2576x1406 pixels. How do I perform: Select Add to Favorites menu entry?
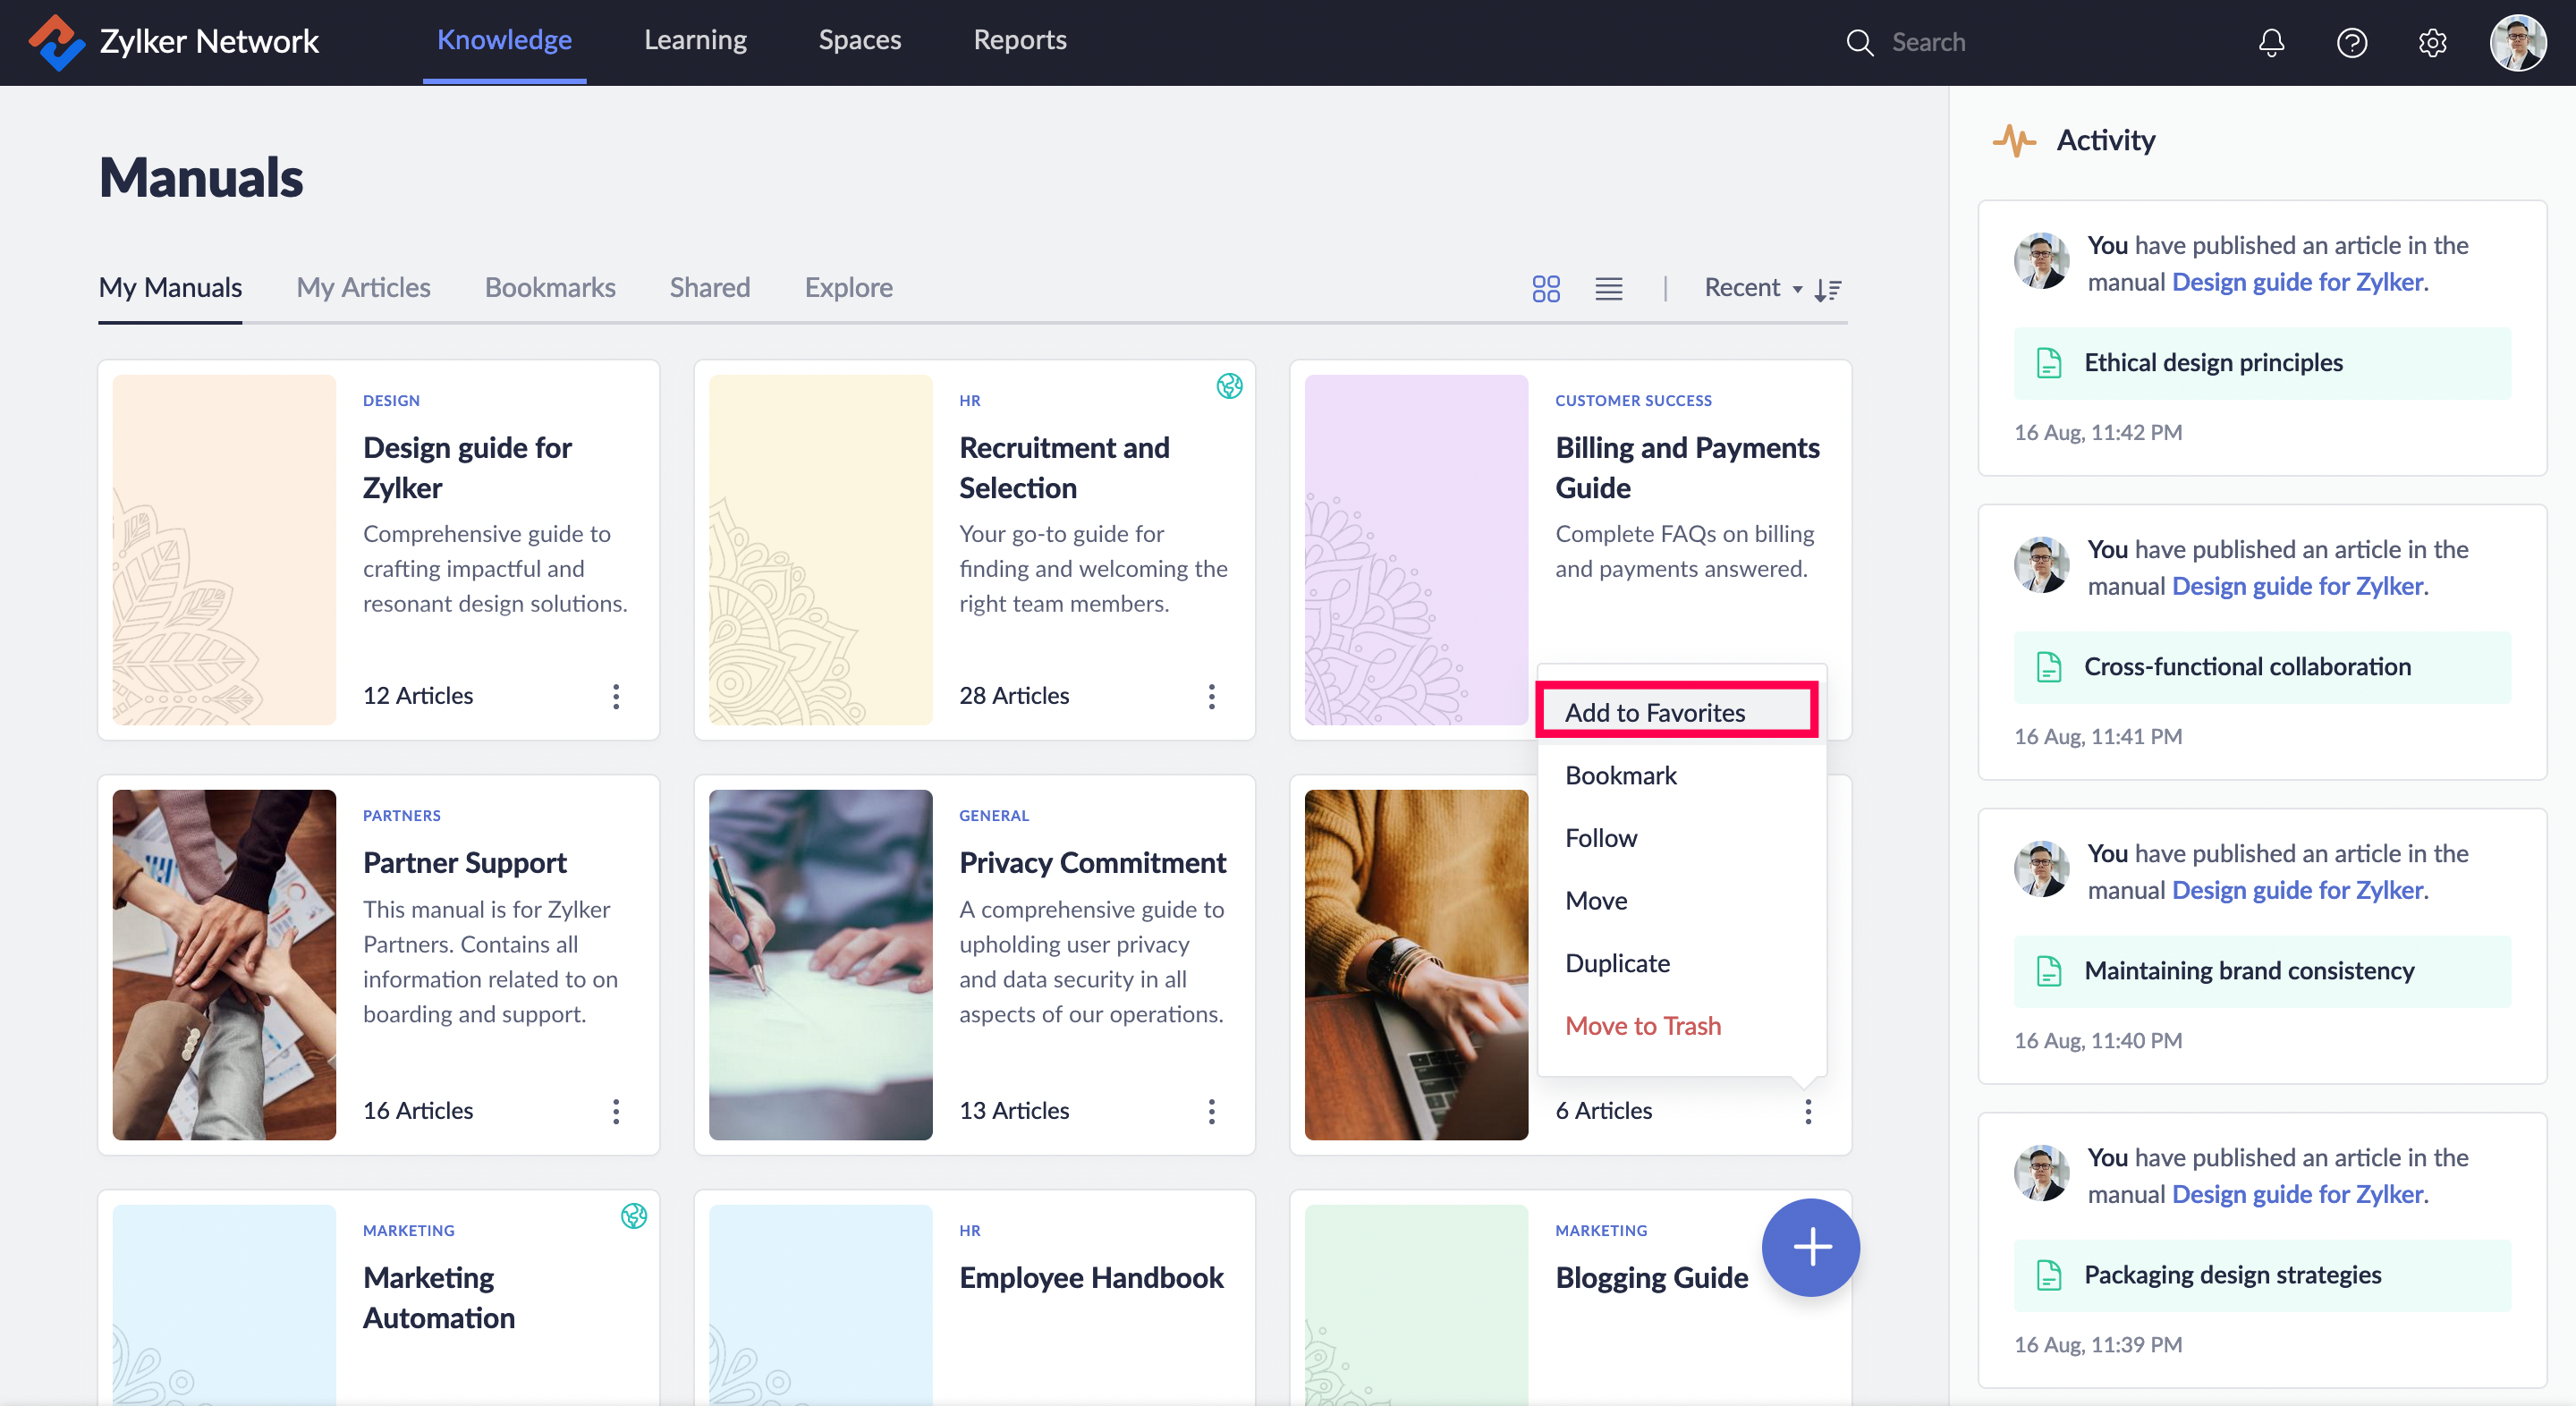click(x=1655, y=712)
